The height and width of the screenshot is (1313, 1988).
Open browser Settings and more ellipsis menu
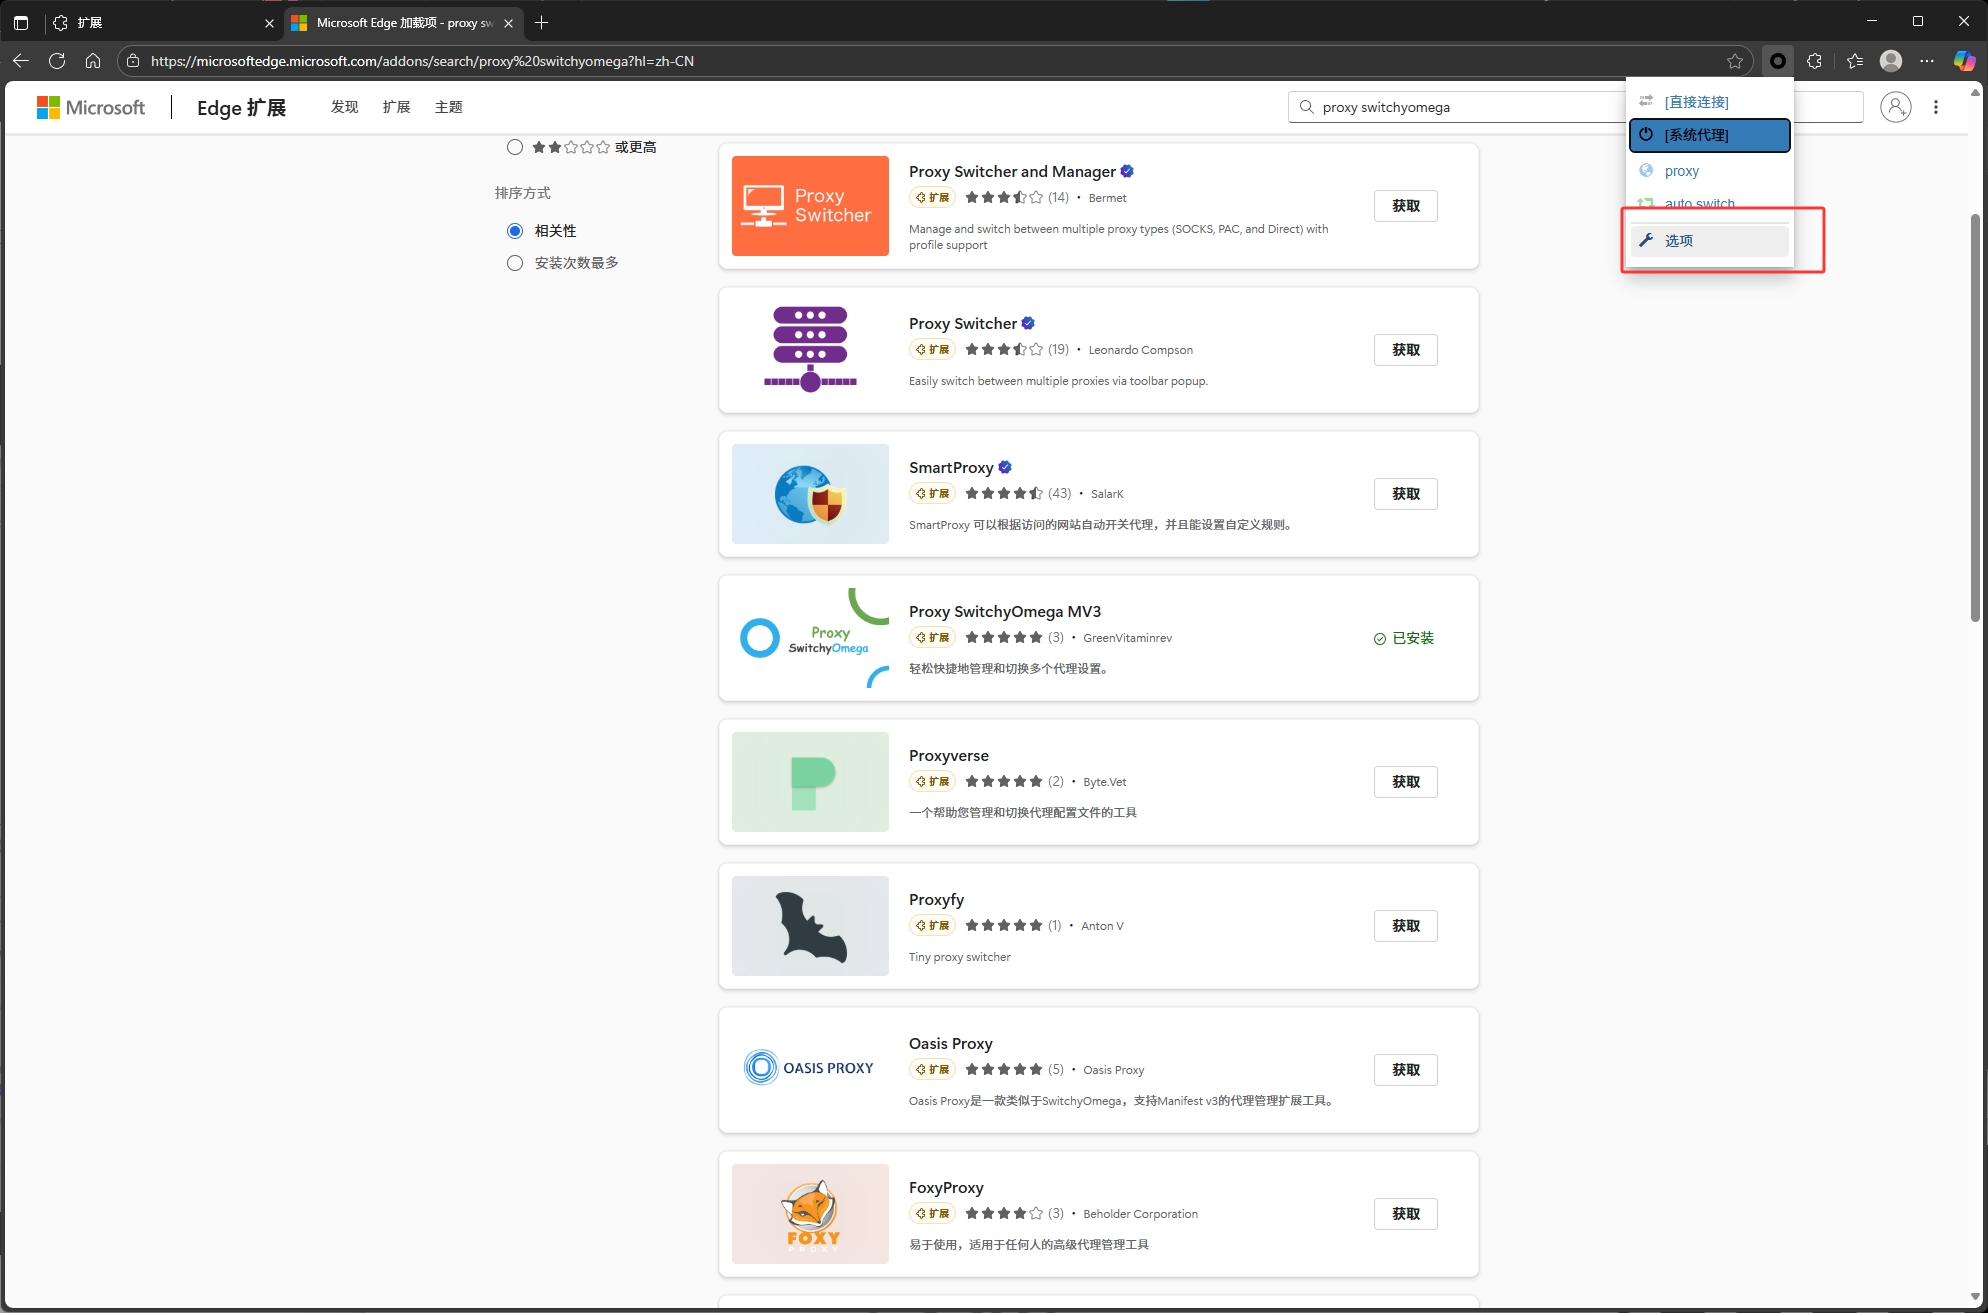point(1927,61)
